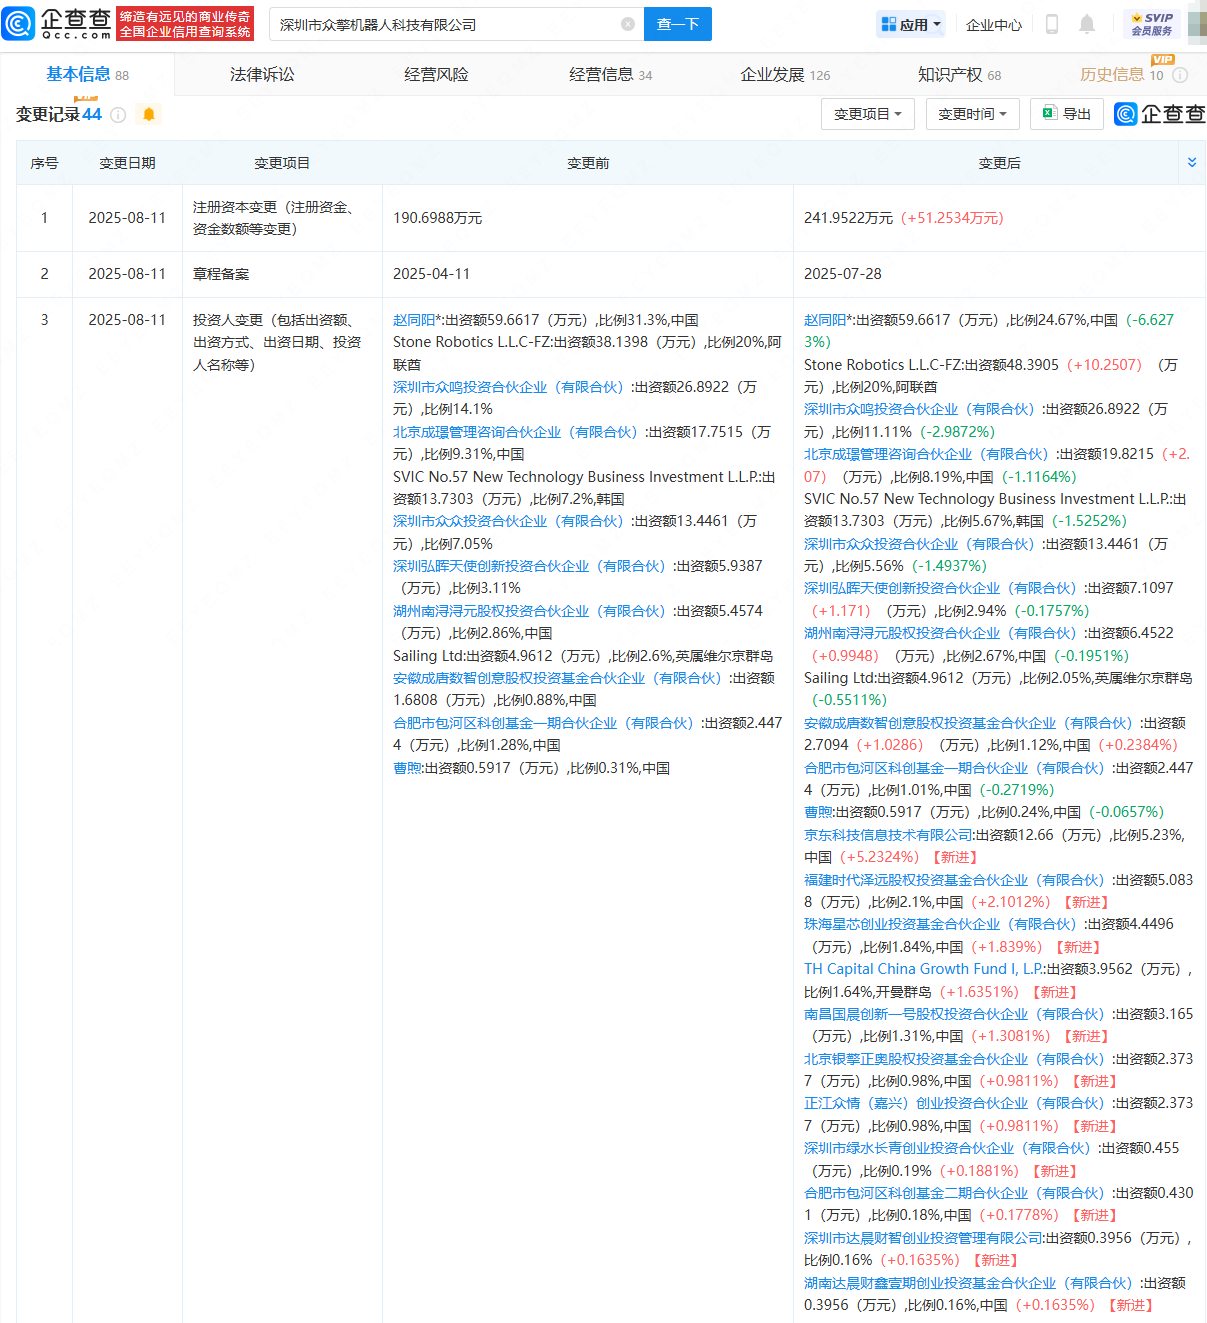Click the 查一下 search button
This screenshot has width=1207, height=1323.
(678, 24)
